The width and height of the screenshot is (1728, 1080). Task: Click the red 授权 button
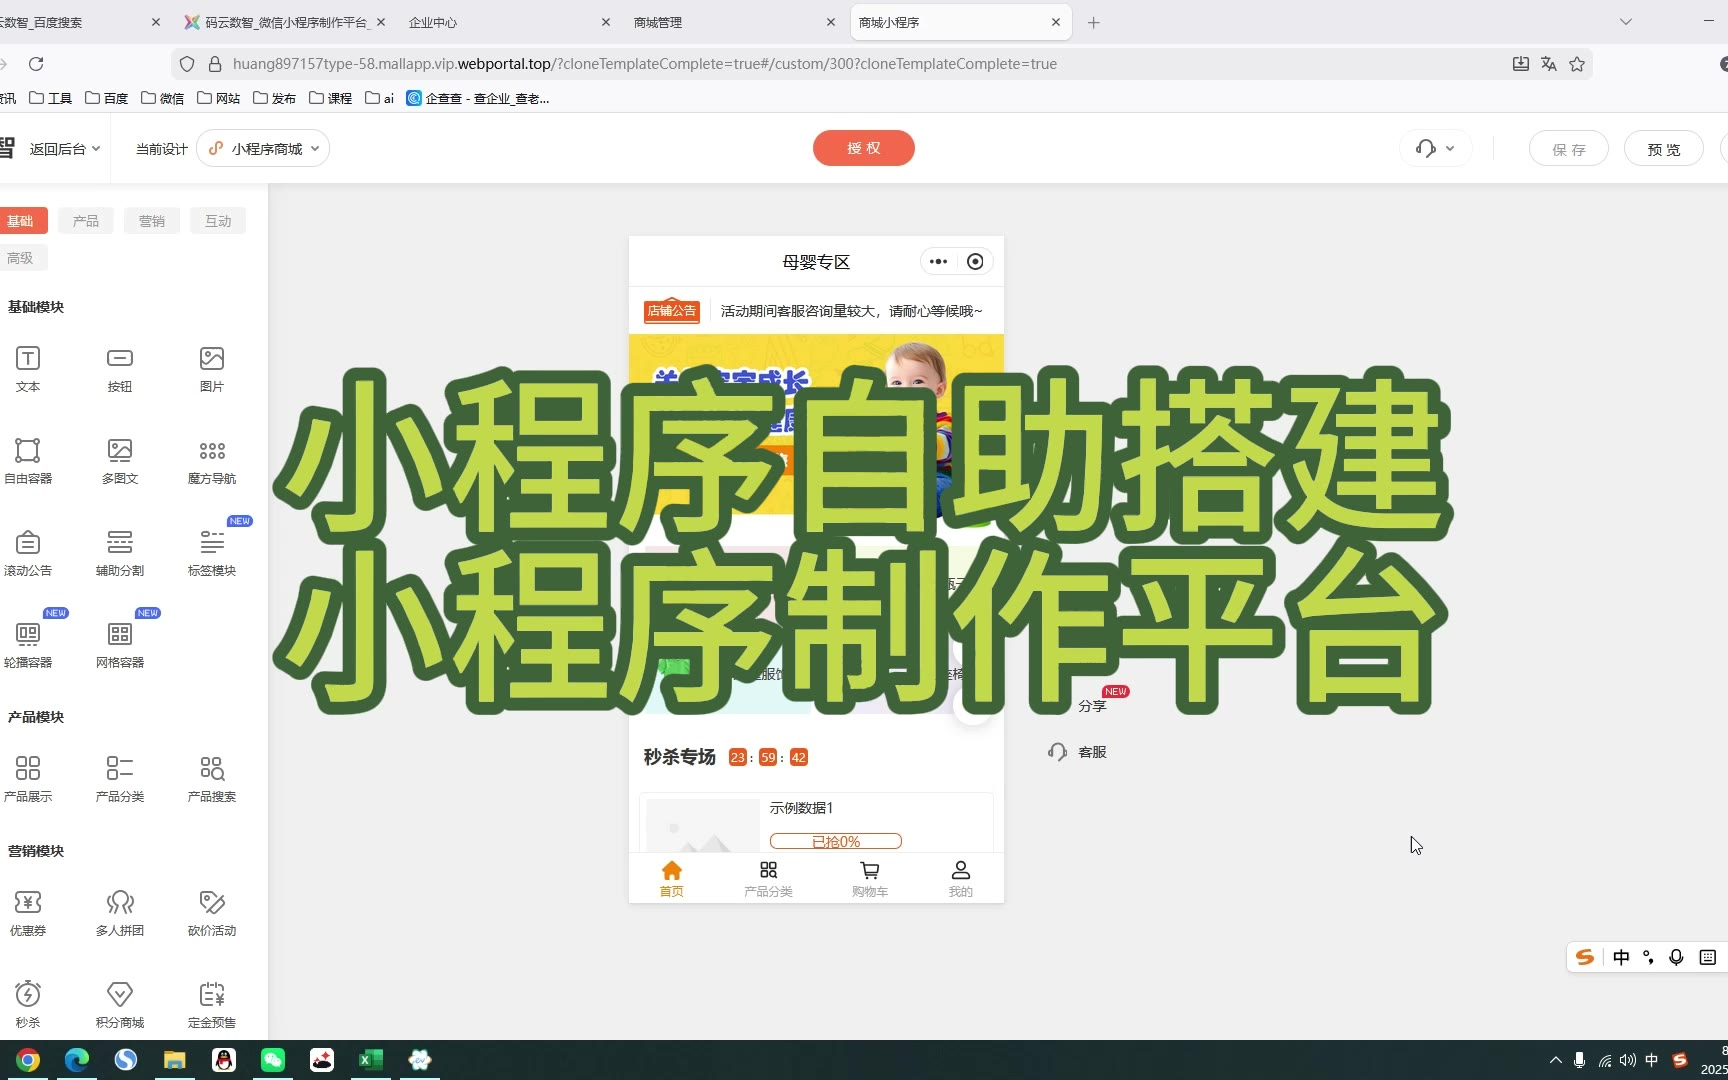(x=863, y=148)
